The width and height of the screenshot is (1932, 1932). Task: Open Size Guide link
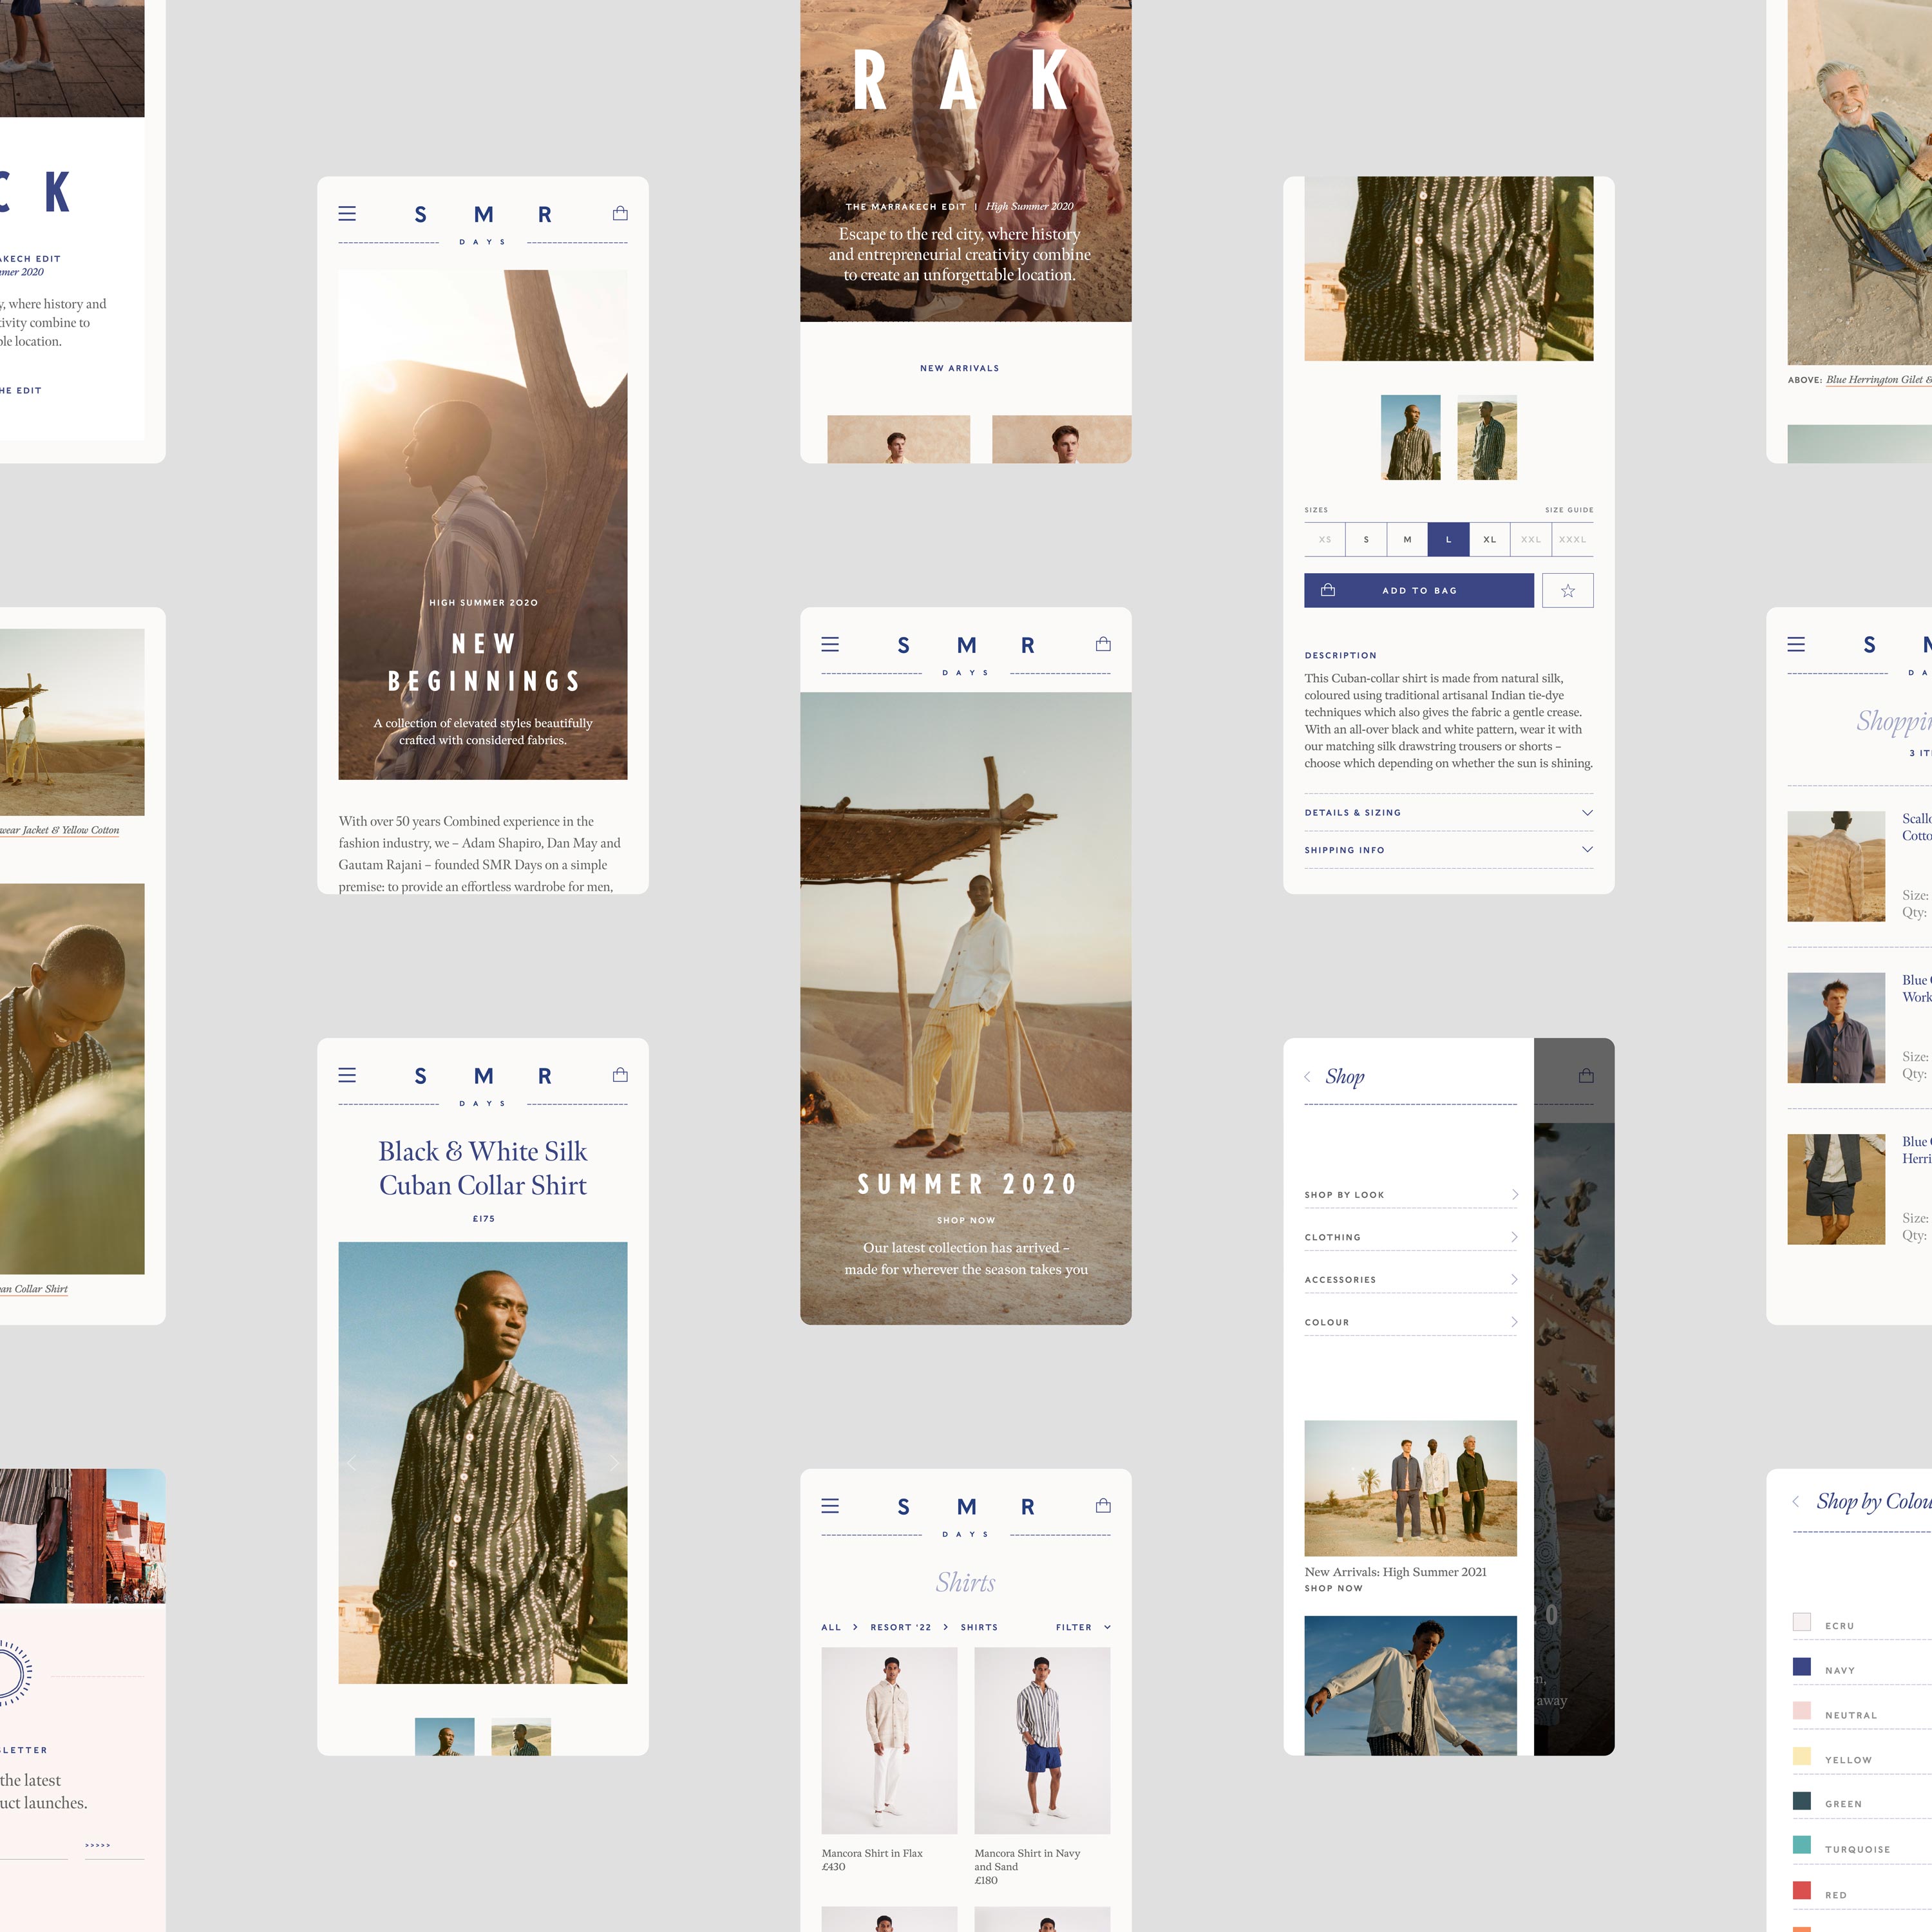(1568, 510)
